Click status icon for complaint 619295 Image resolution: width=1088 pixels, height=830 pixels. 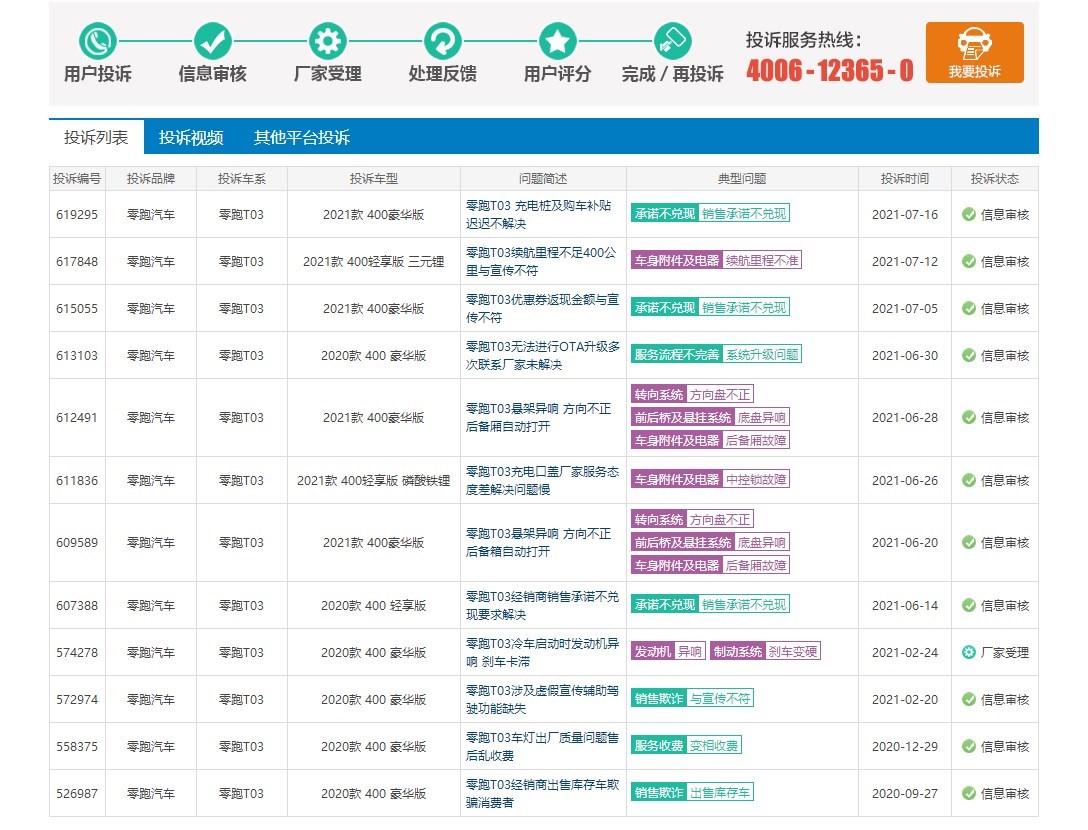(969, 214)
